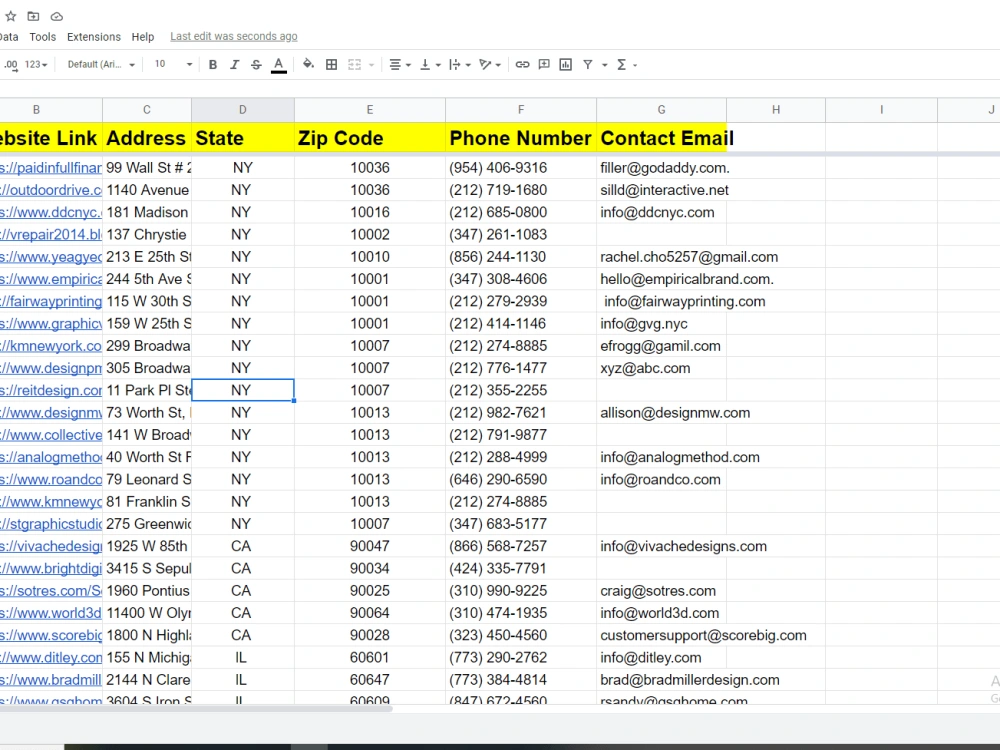Click the insert comment icon
The width and height of the screenshot is (1000, 750).
click(x=544, y=64)
